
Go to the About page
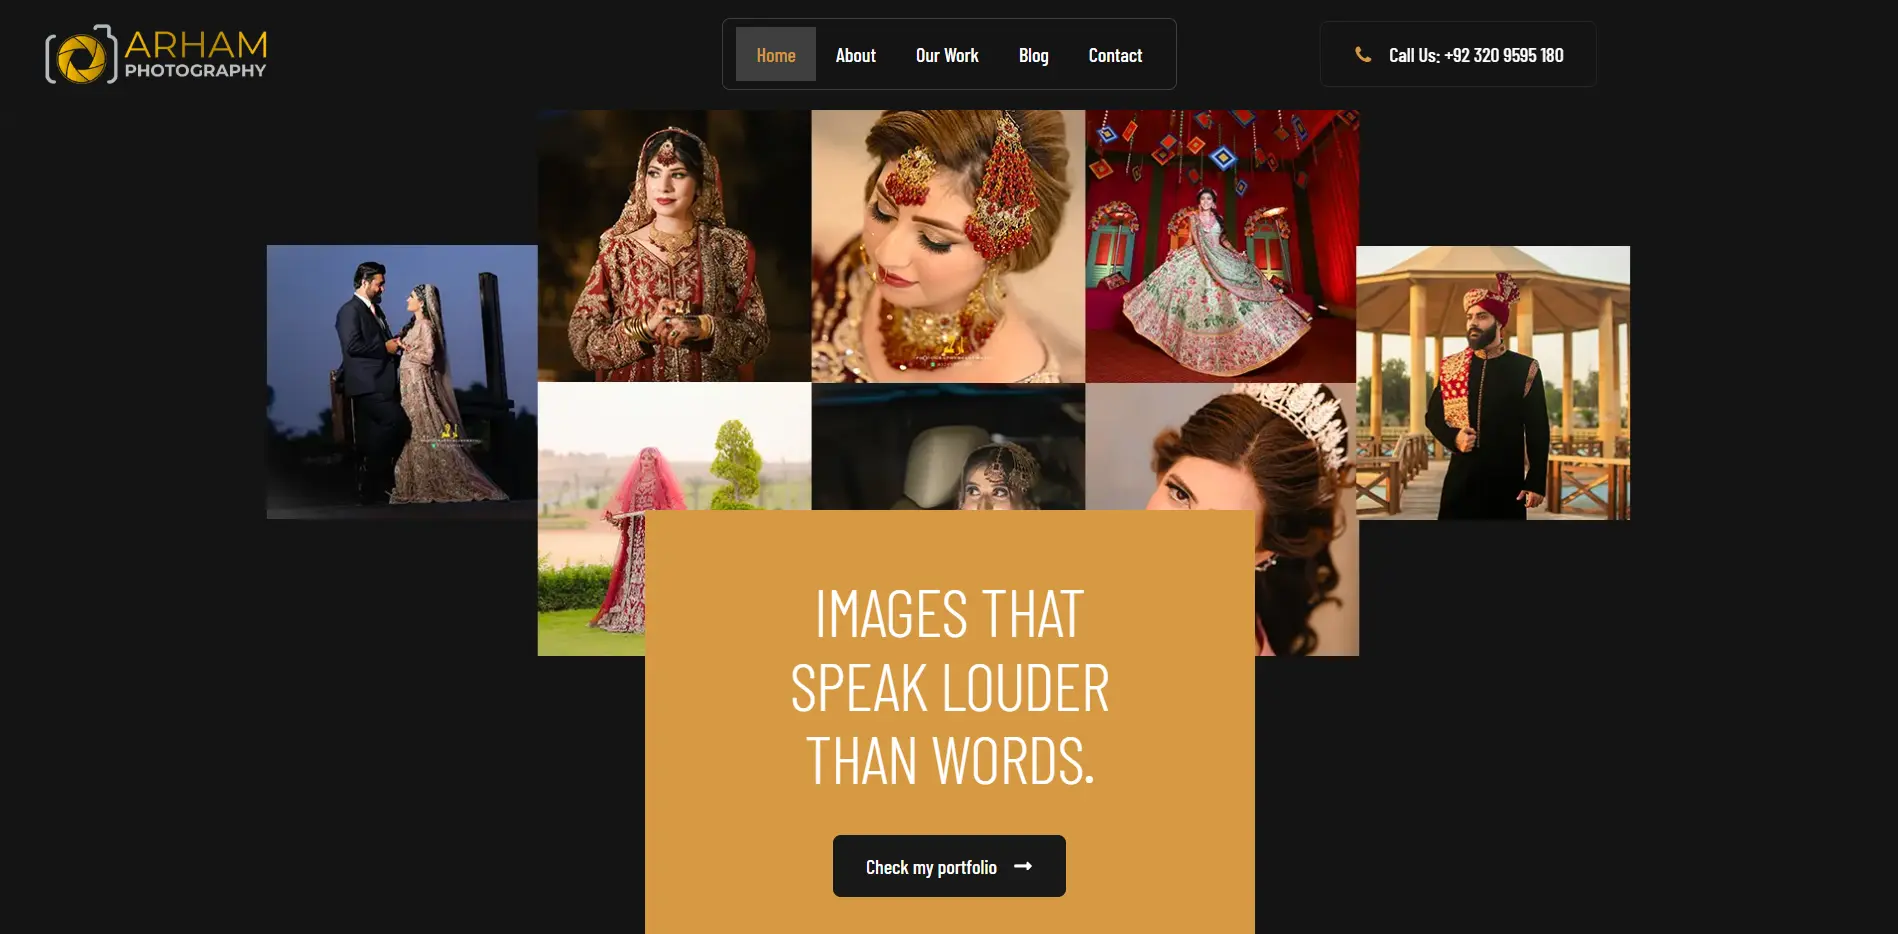(856, 55)
